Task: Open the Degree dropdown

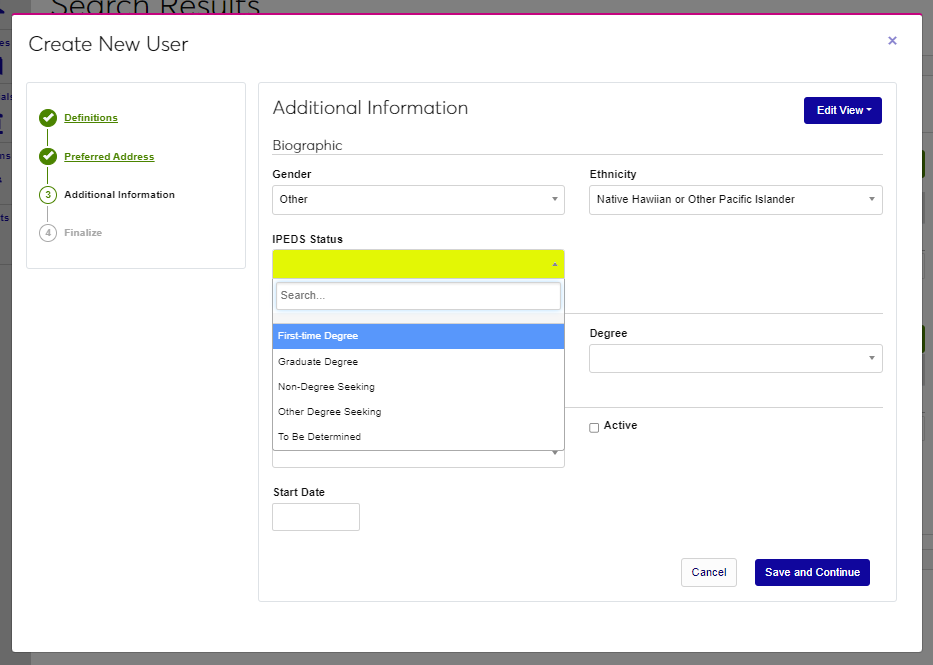Action: [735, 358]
